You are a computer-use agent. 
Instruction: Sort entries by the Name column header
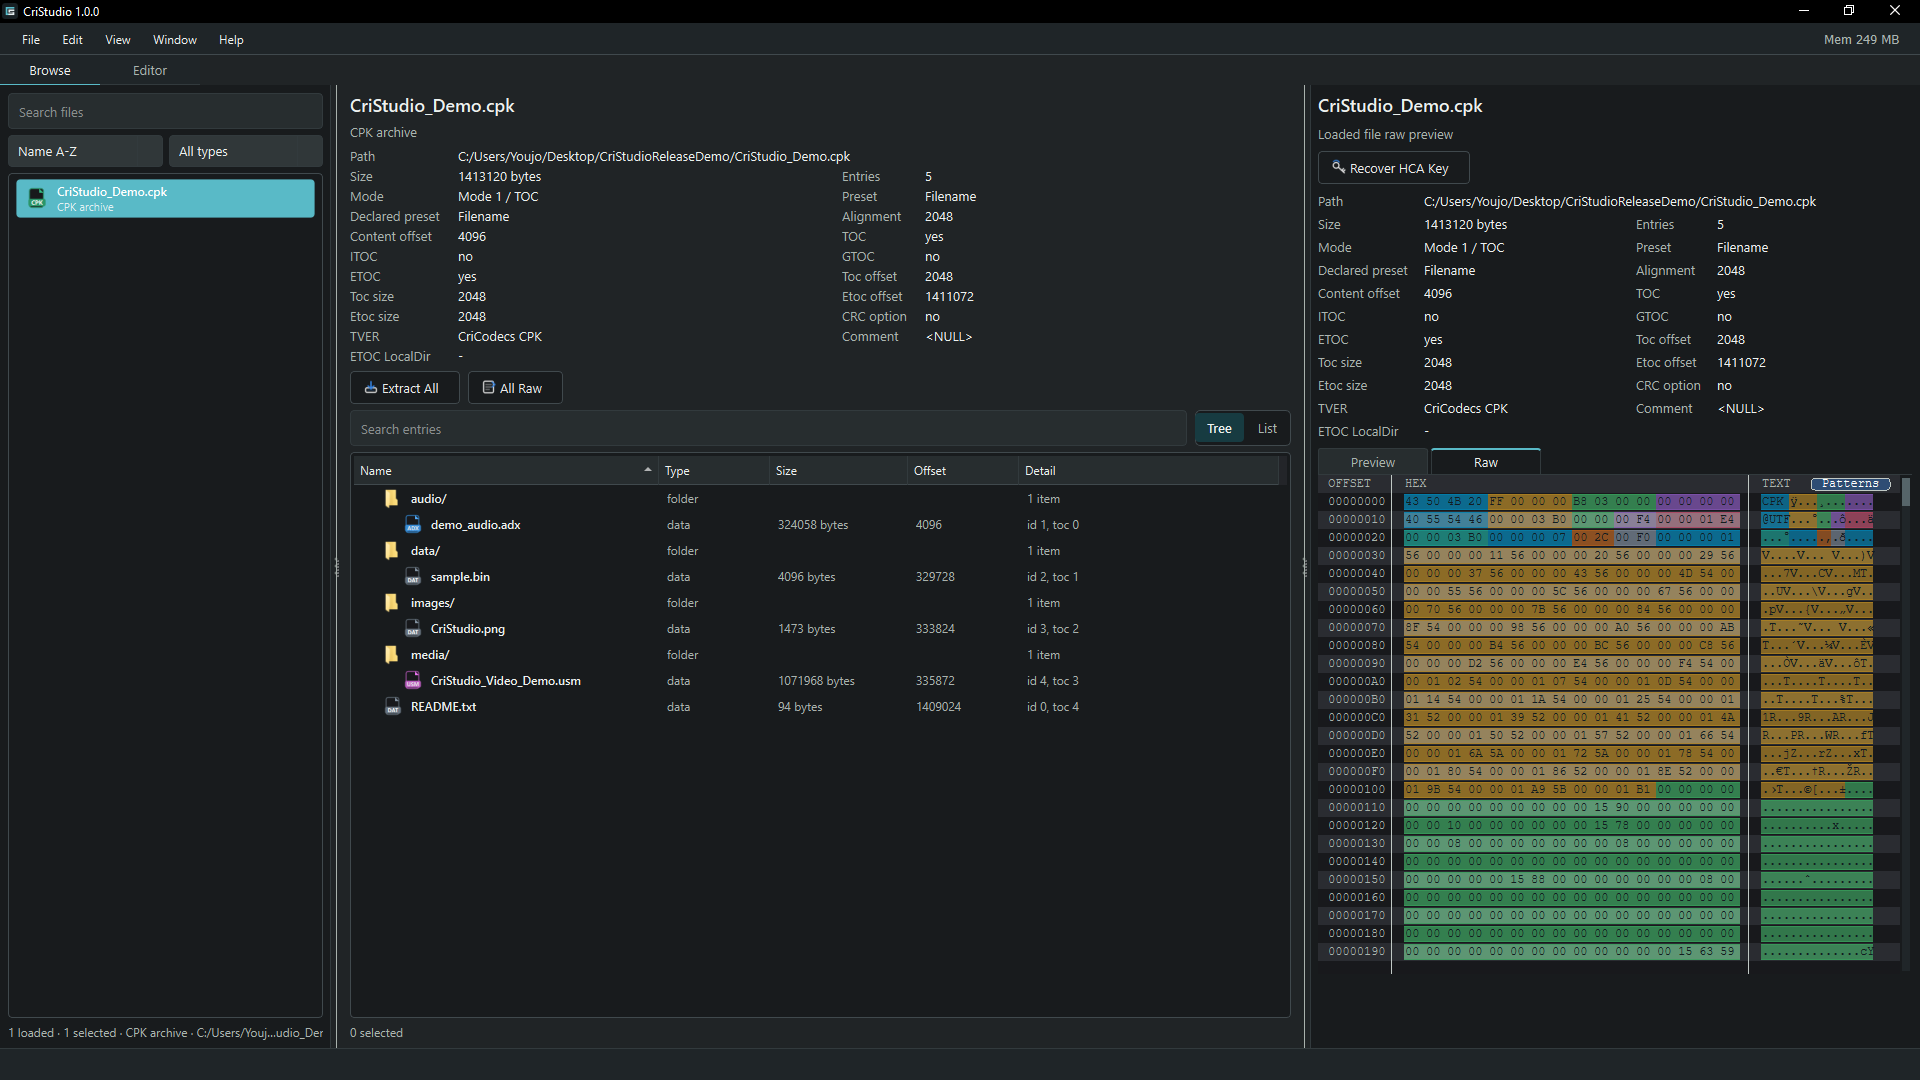click(x=505, y=470)
